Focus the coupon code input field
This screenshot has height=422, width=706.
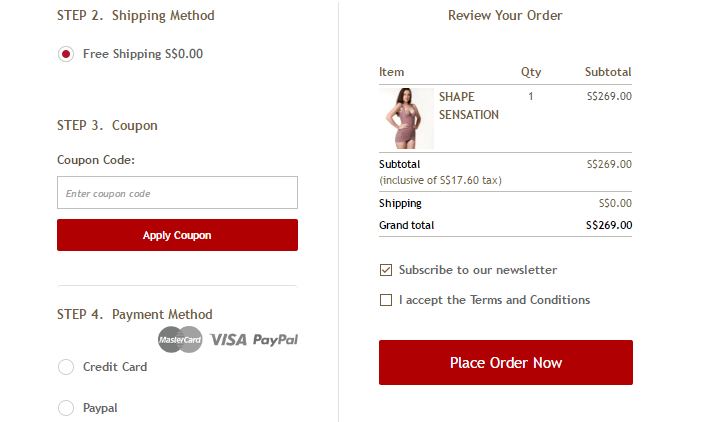(177, 193)
